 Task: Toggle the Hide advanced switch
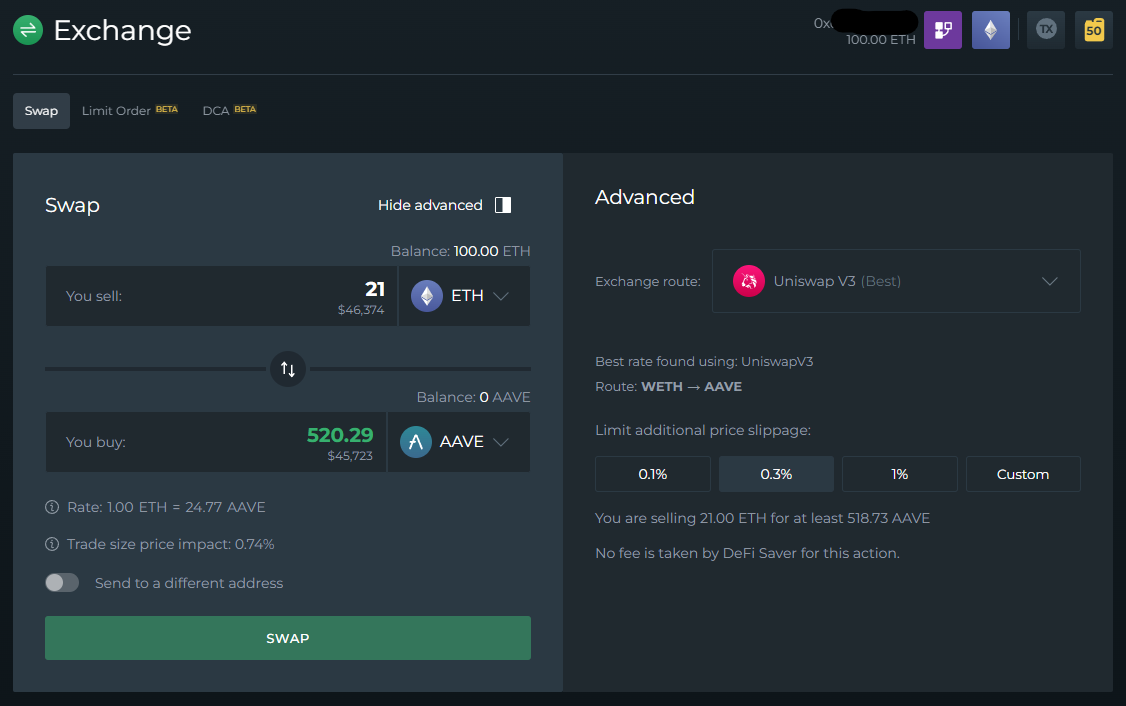click(x=503, y=204)
